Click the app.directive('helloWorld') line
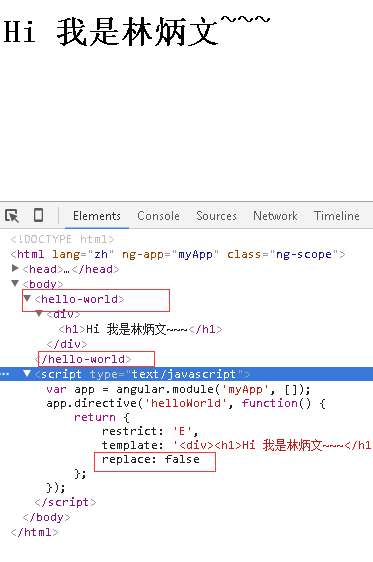The width and height of the screenshot is (373, 562). (x=186, y=403)
